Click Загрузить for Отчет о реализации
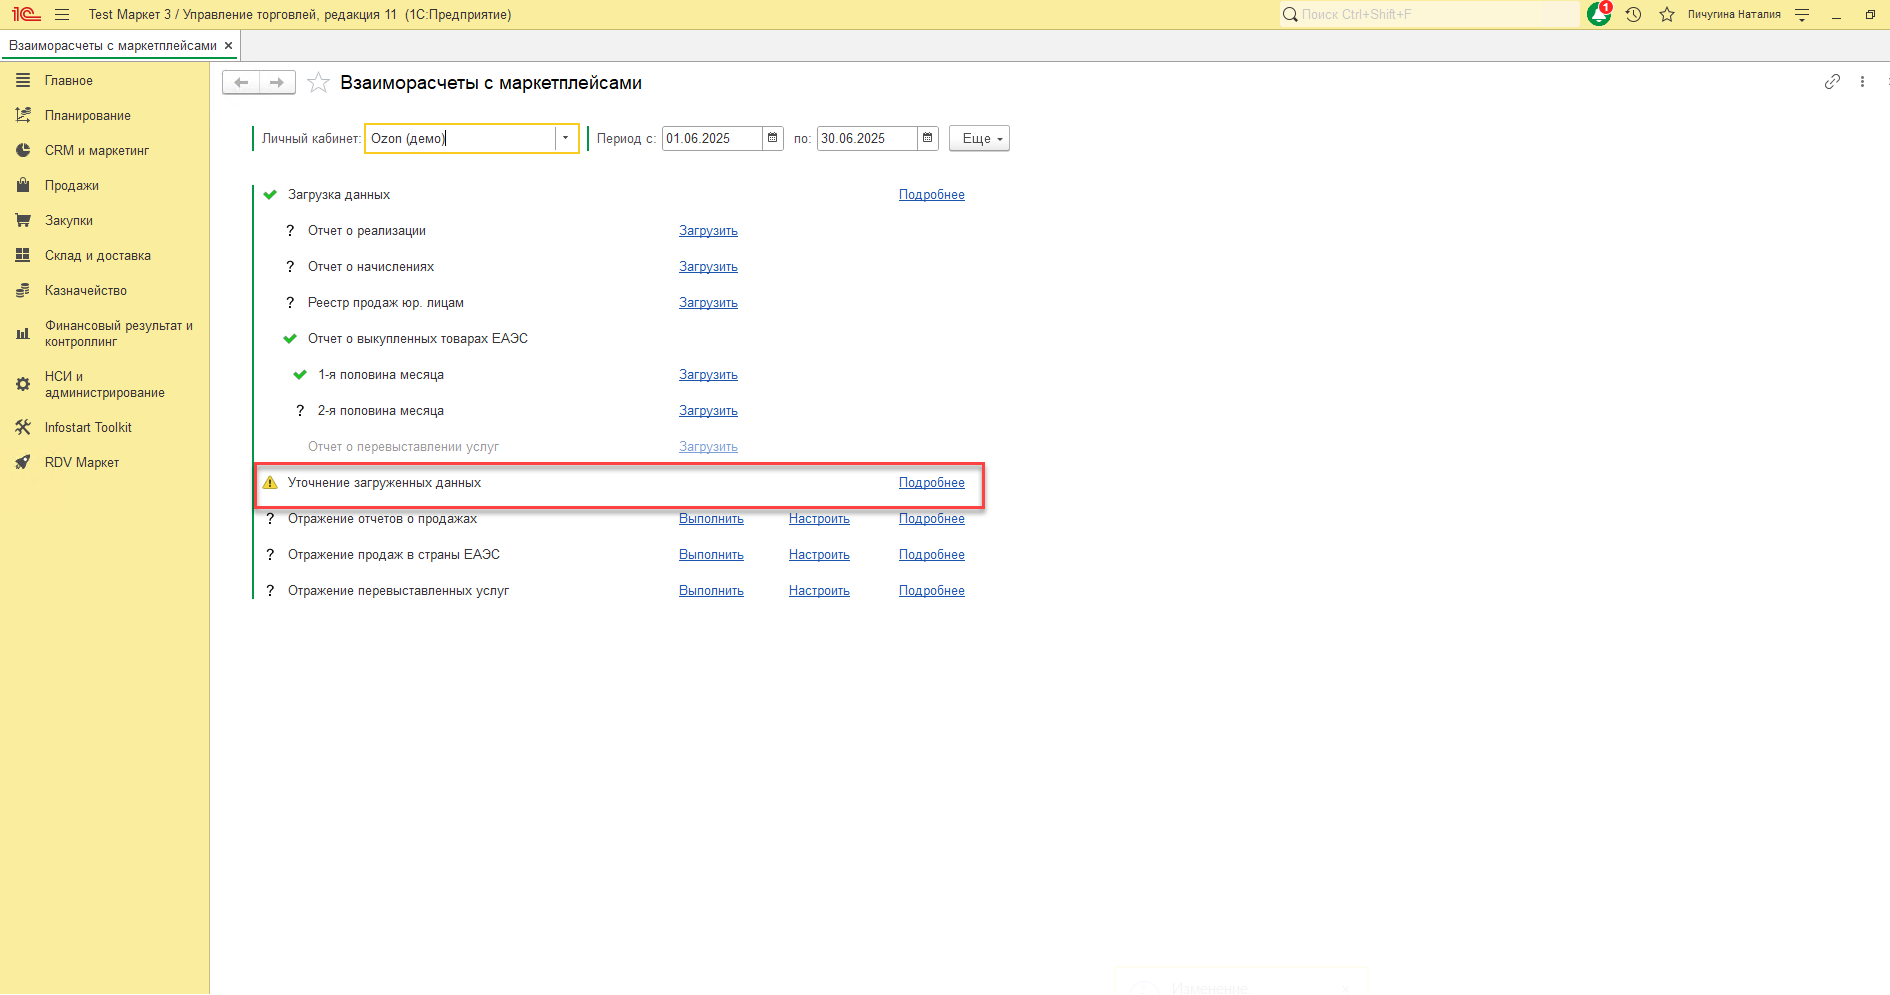Image resolution: width=1890 pixels, height=995 pixels. 708,231
